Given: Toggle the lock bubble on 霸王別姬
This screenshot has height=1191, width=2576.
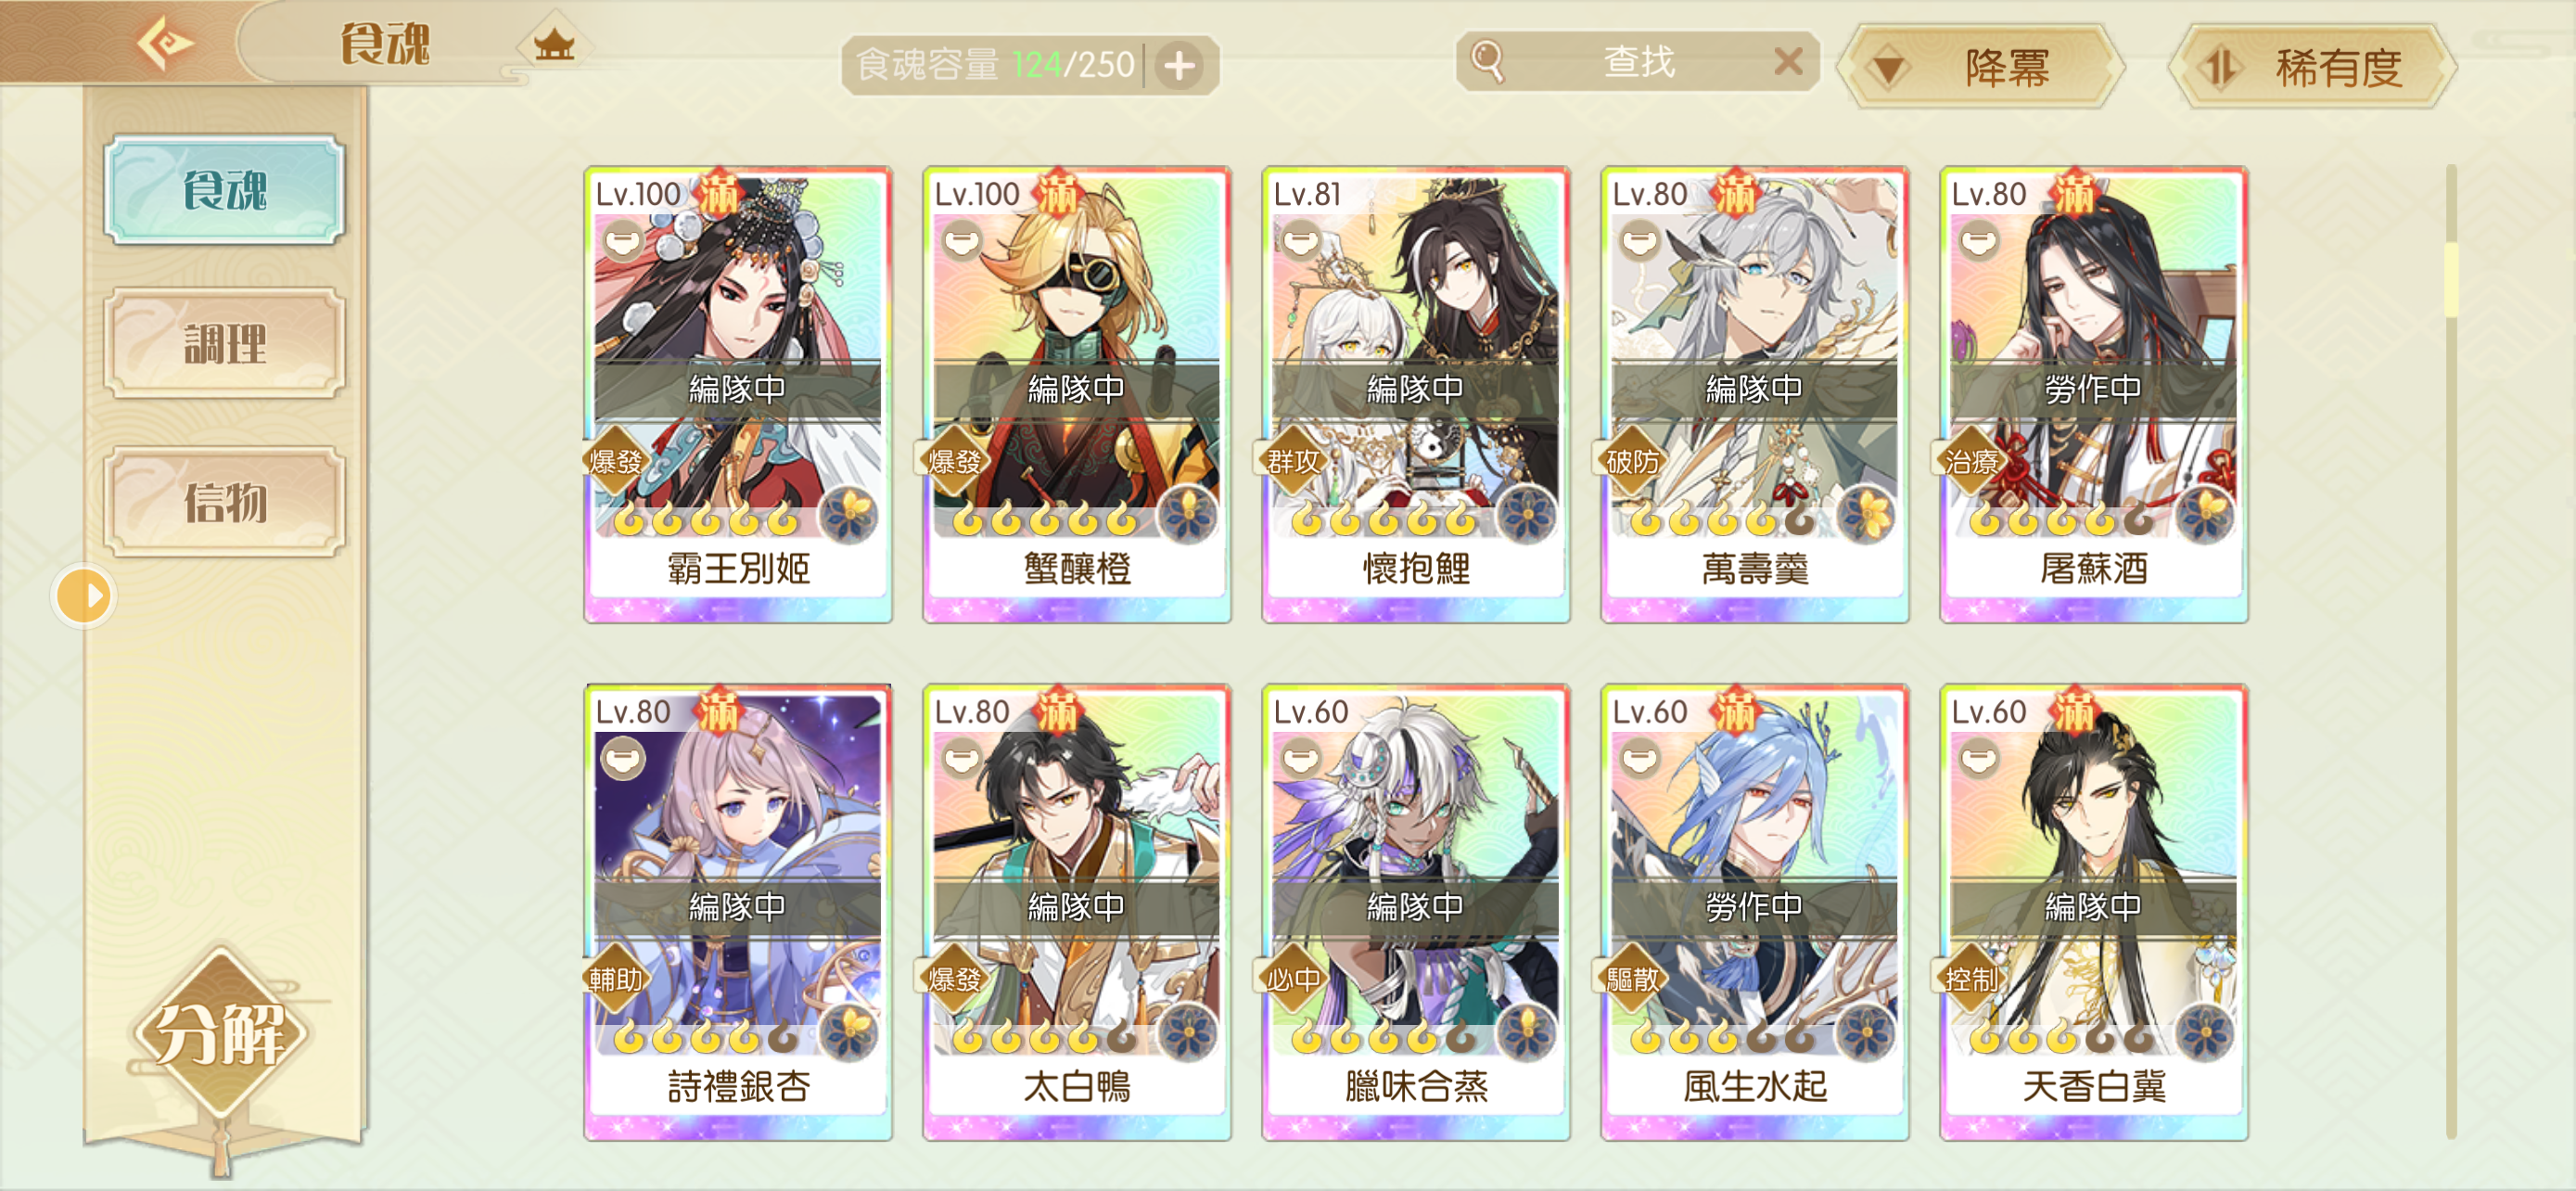Looking at the screenshot, I should click(623, 241).
